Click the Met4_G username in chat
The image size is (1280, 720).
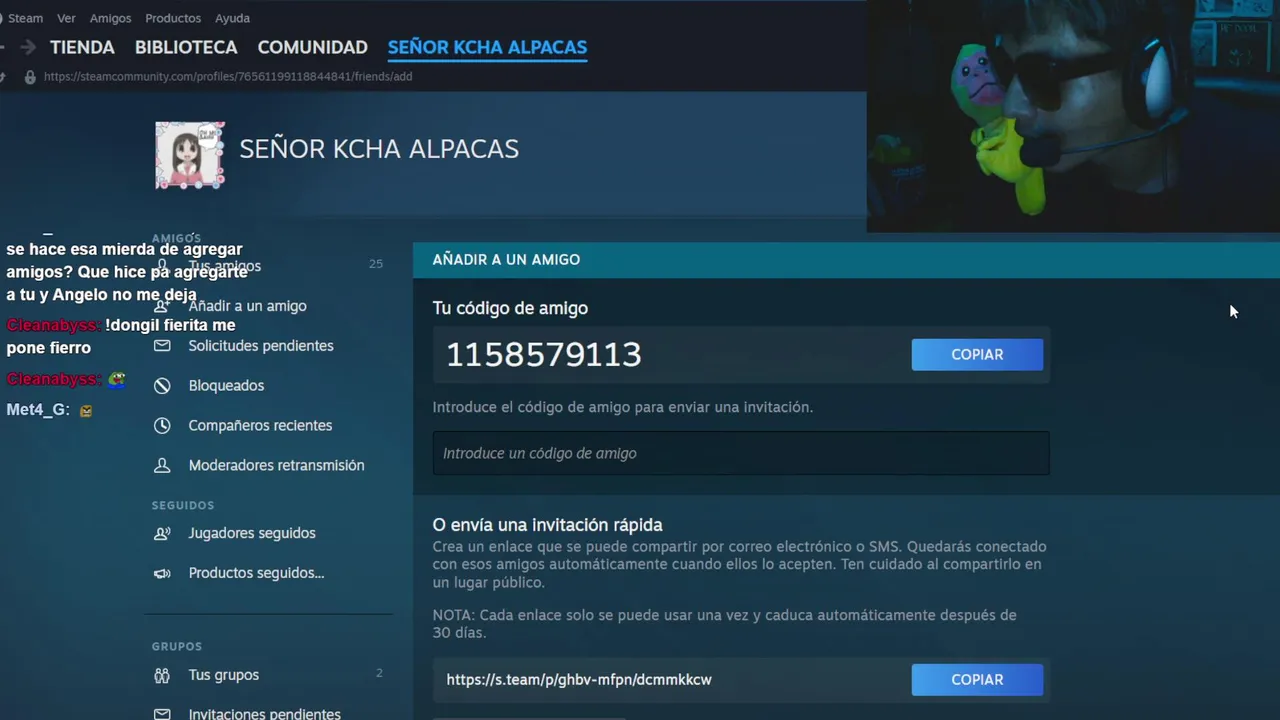coord(38,410)
